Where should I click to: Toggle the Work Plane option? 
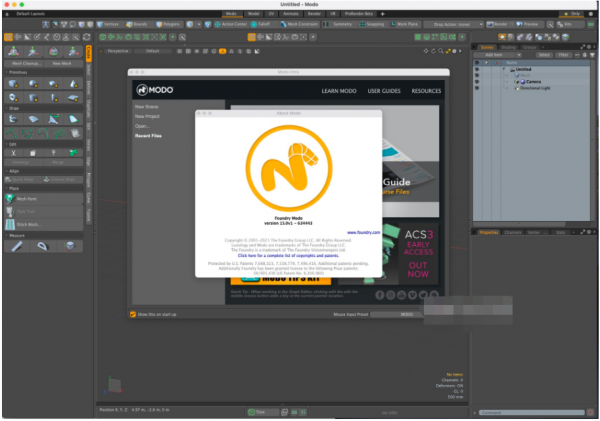(x=404, y=24)
